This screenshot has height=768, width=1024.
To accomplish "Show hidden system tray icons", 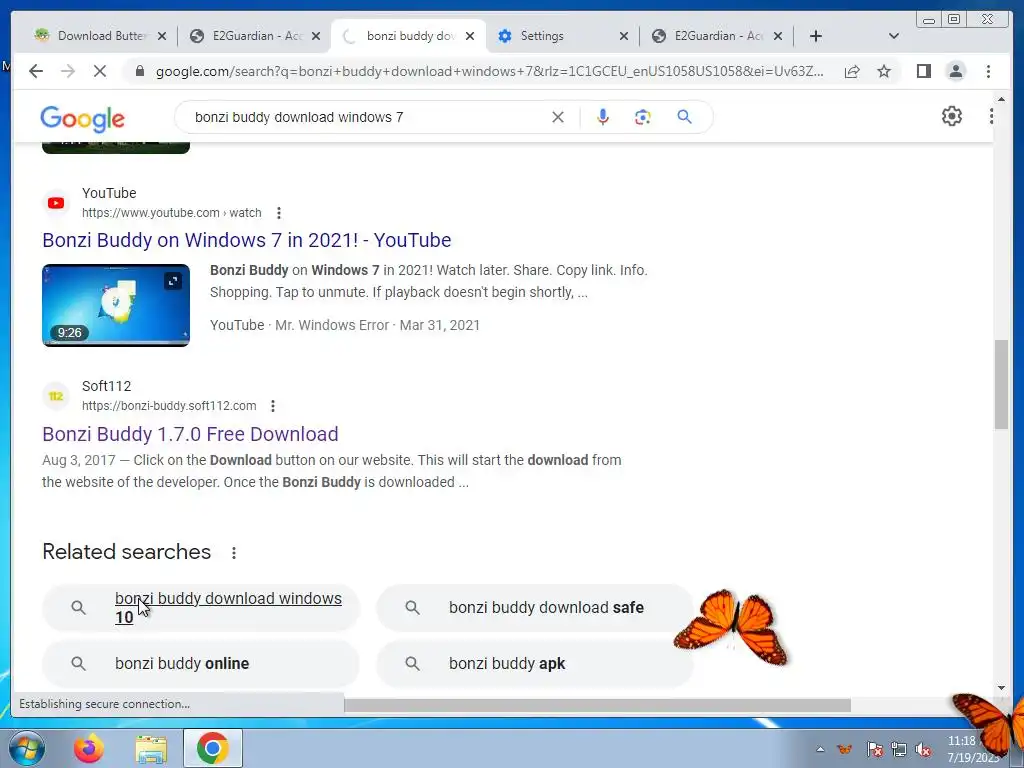I will click(x=820, y=749).
